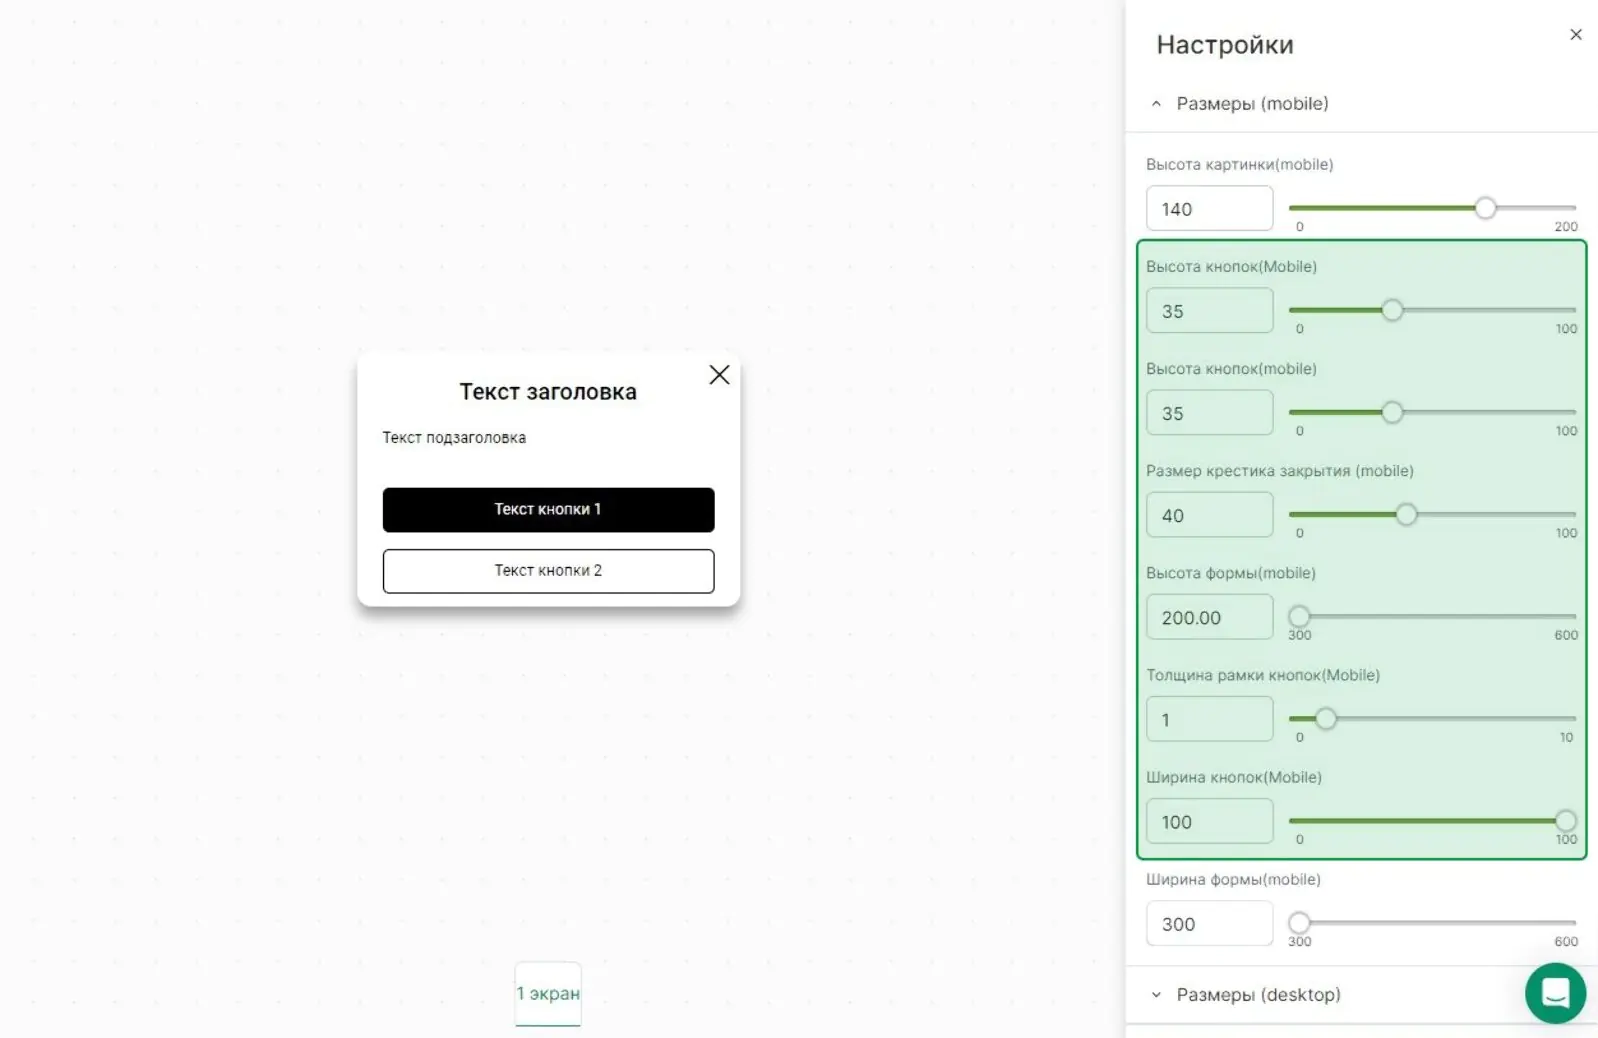Focus the Высота картинки(mobile) input field
1598x1038 pixels.
click(x=1209, y=209)
